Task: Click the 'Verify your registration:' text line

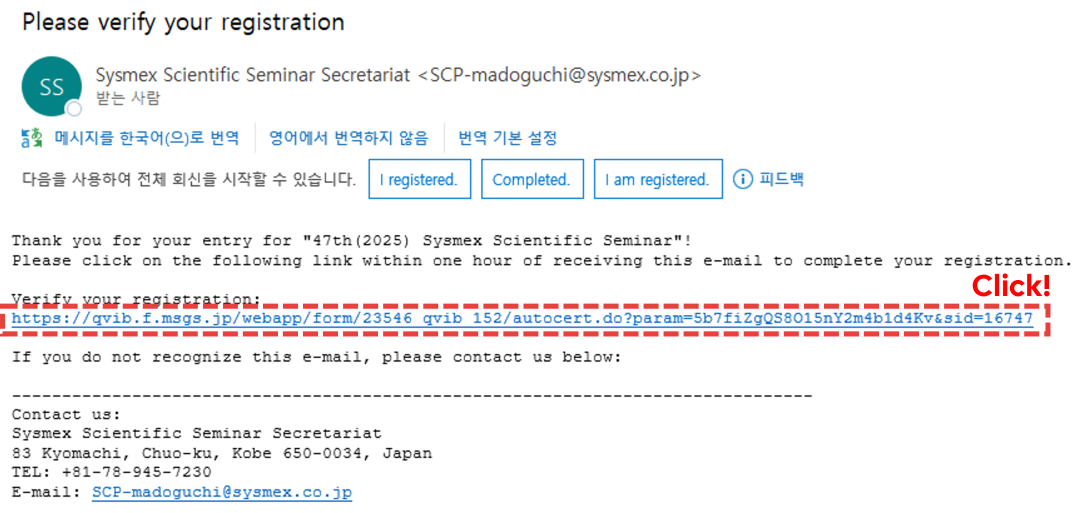Action: [136, 300]
